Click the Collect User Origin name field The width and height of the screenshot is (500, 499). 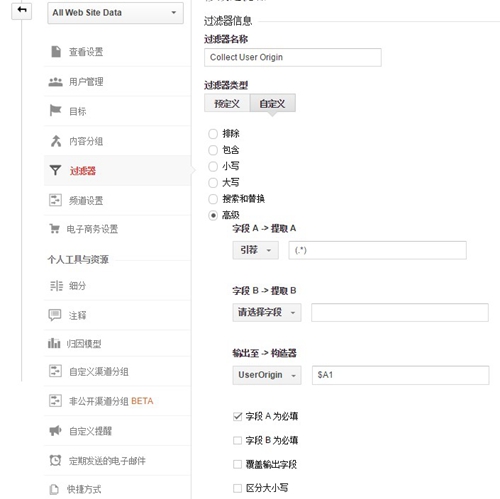(x=293, y=57)
